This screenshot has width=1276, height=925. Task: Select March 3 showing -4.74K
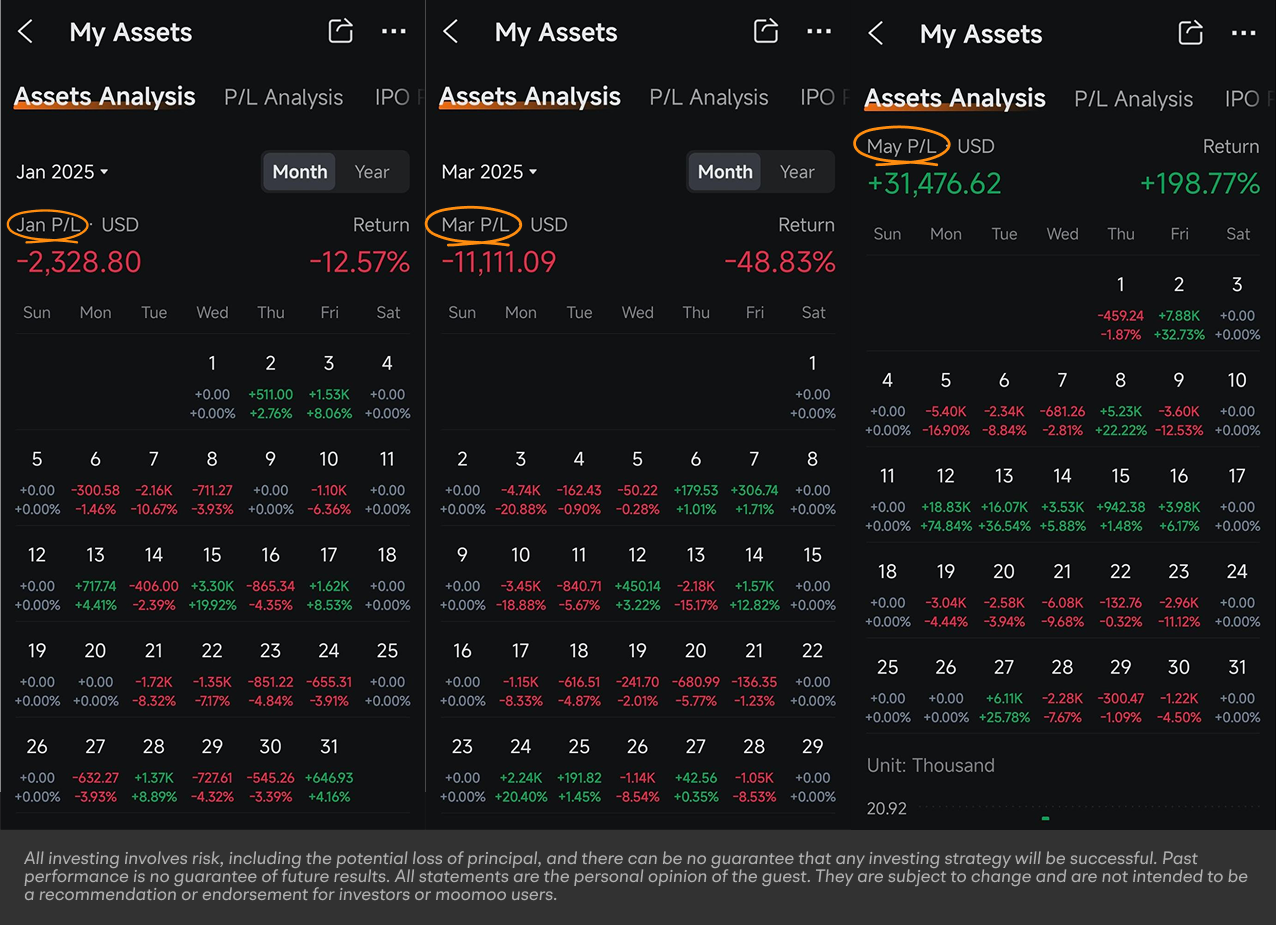click(520, 482)
